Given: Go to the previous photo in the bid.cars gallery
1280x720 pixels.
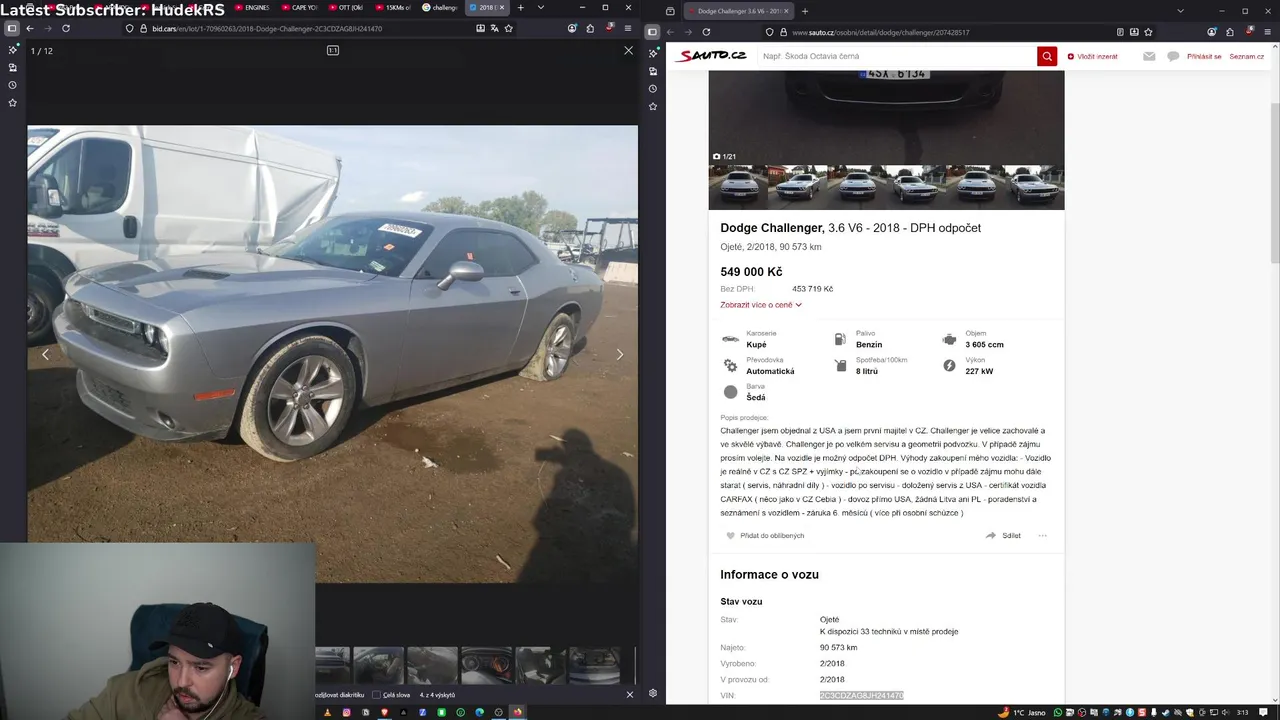Looking at the screenshot, I should 45,354.
